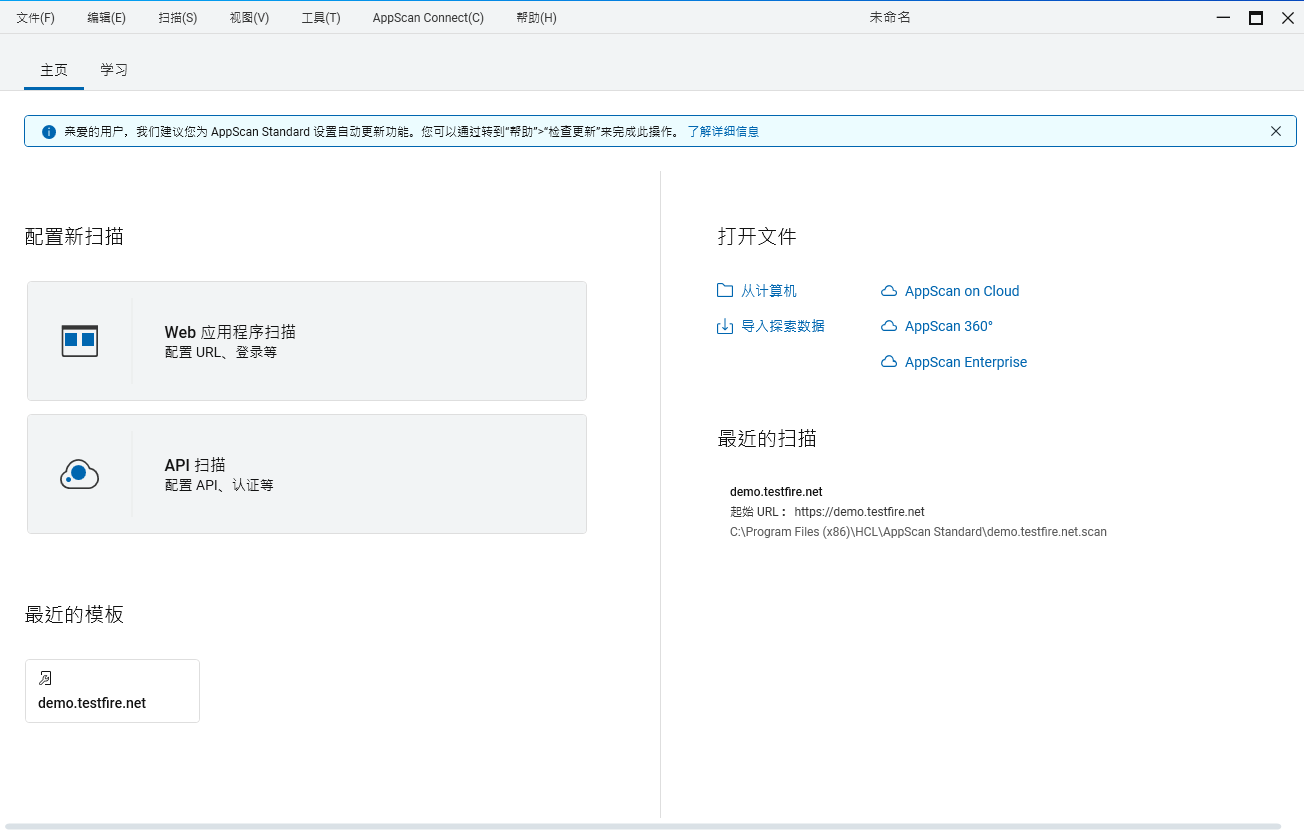Open AppScan on Cloud link
The image size is (1304, 835).
tap(962, 291)
